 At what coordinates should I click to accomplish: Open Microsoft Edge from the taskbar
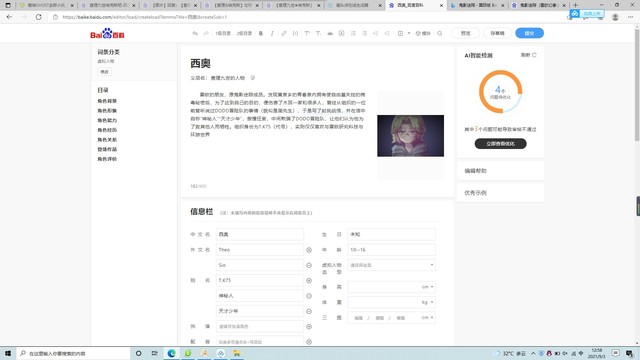171,353
